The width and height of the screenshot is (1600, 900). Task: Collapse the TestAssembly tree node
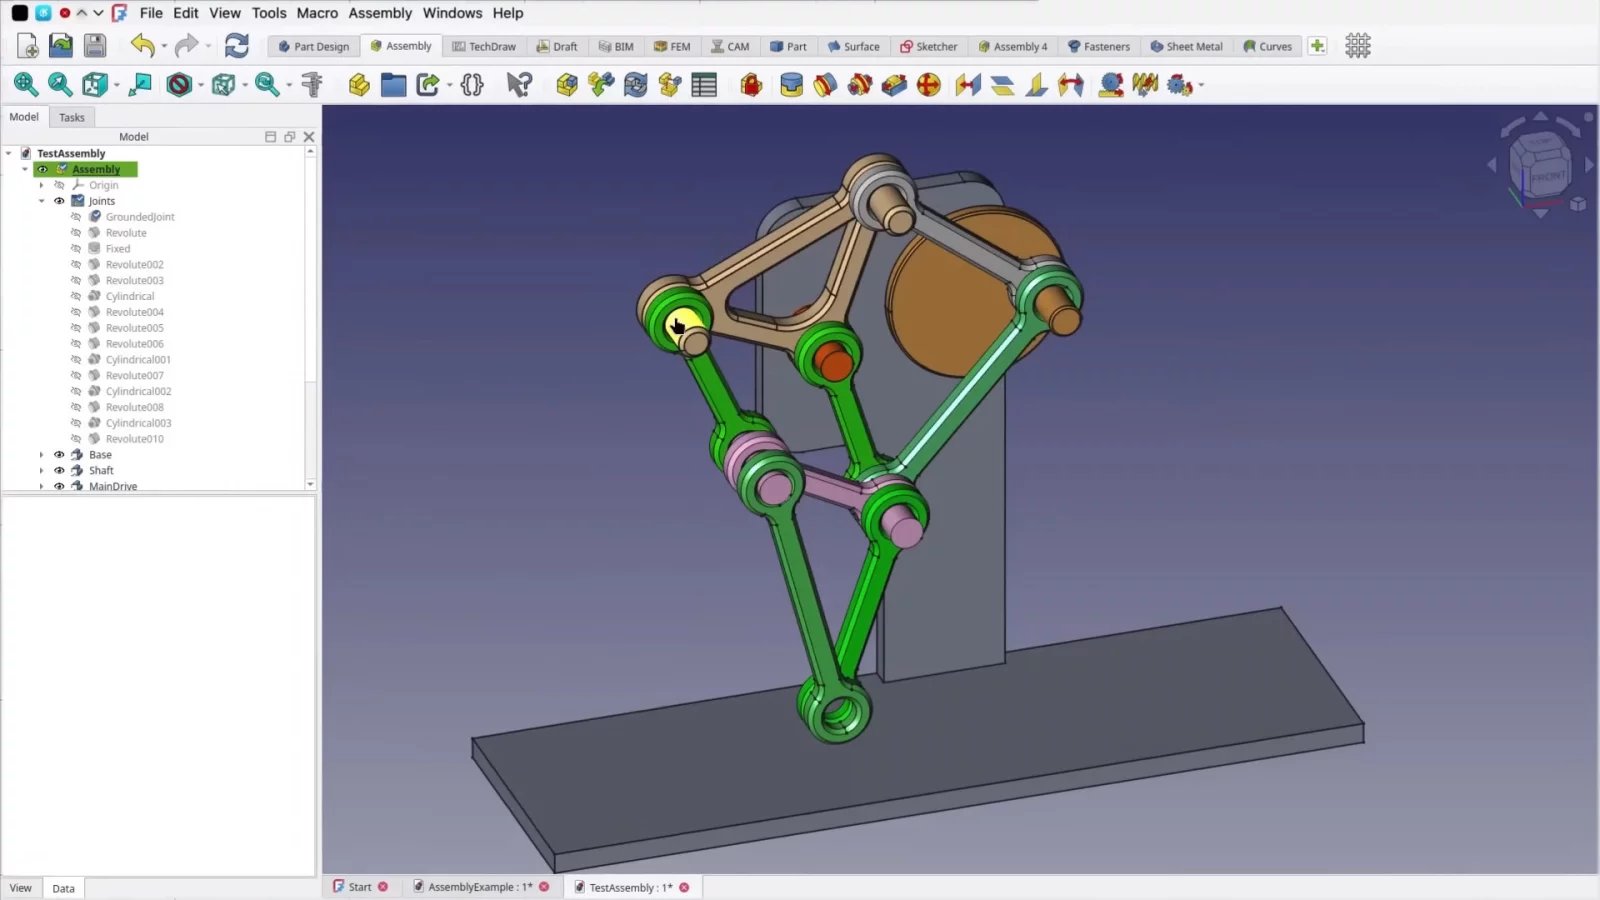tap(9, 153)
